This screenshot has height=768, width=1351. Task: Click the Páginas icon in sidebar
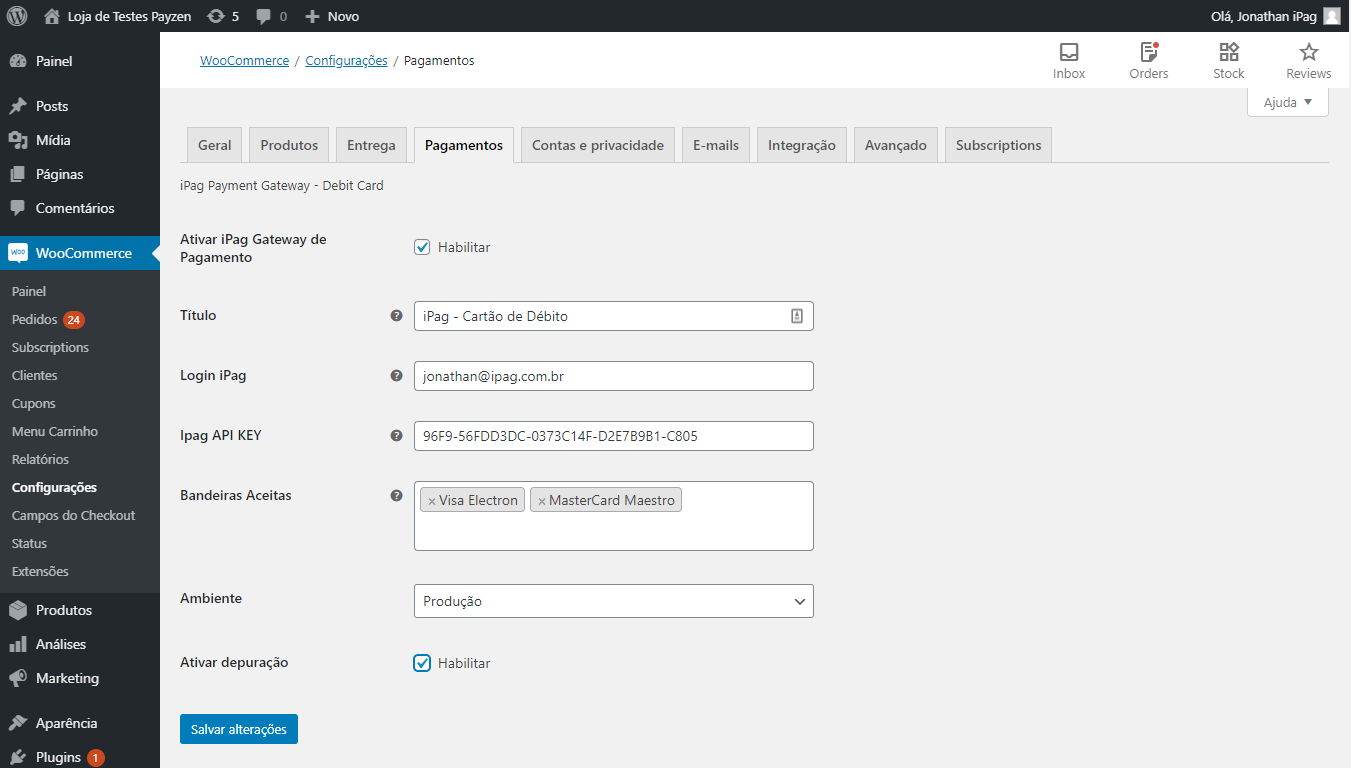tap(18, 174)
